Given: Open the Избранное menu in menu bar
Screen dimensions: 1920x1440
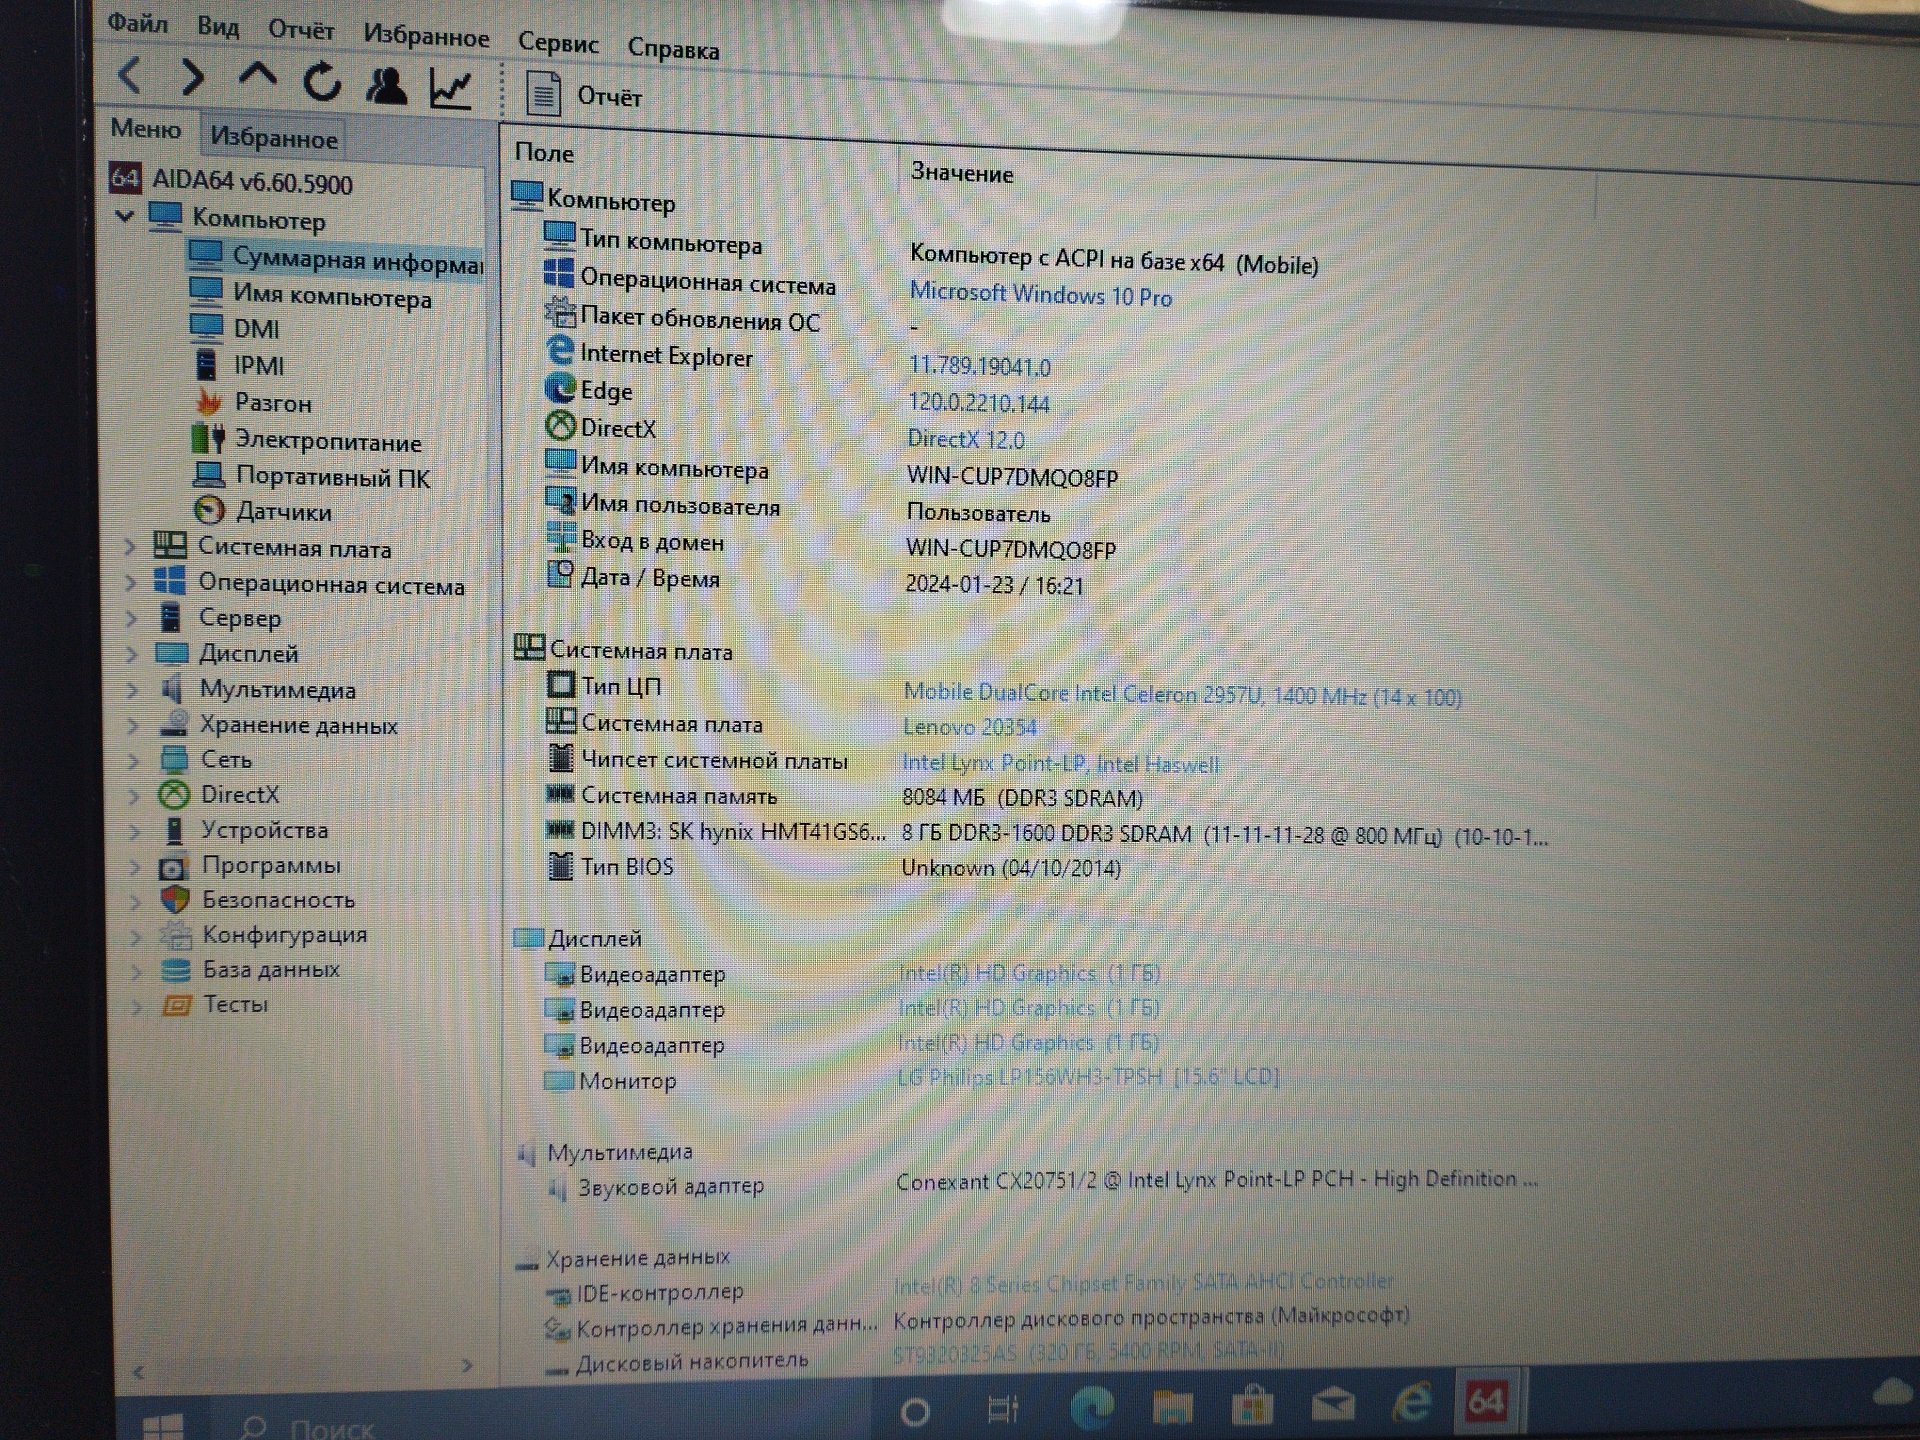Looking at the screenshot, I should coord(426,36).
